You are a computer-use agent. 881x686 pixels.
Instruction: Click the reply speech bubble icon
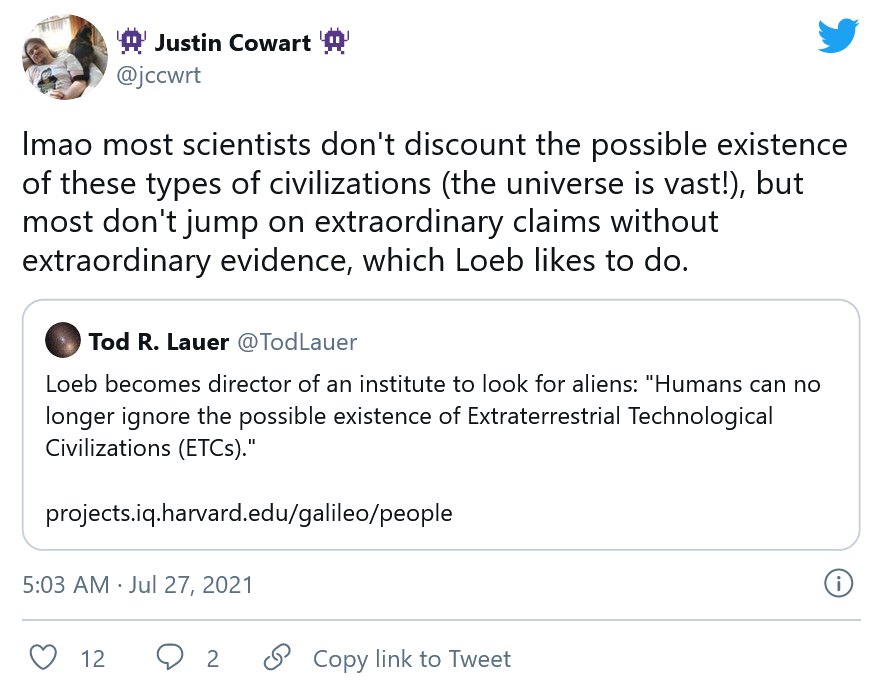pos(171,658)
